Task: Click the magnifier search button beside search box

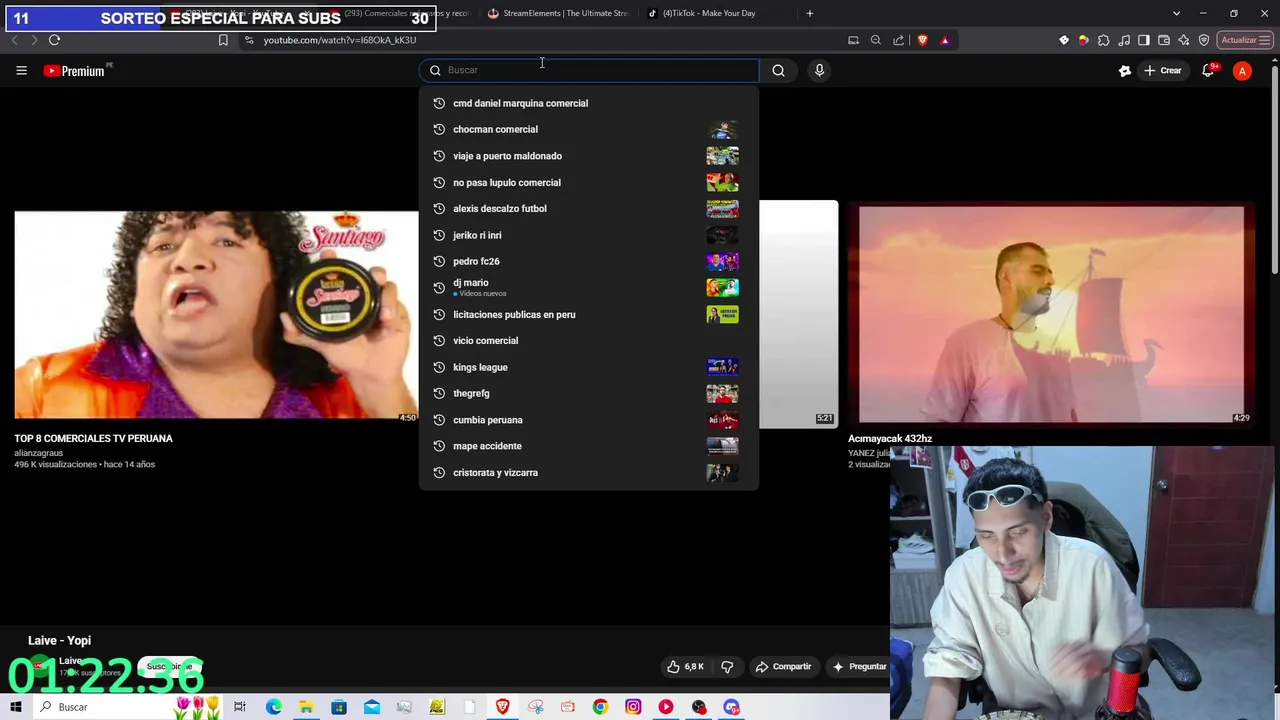Action: click(x=778, y=70)
